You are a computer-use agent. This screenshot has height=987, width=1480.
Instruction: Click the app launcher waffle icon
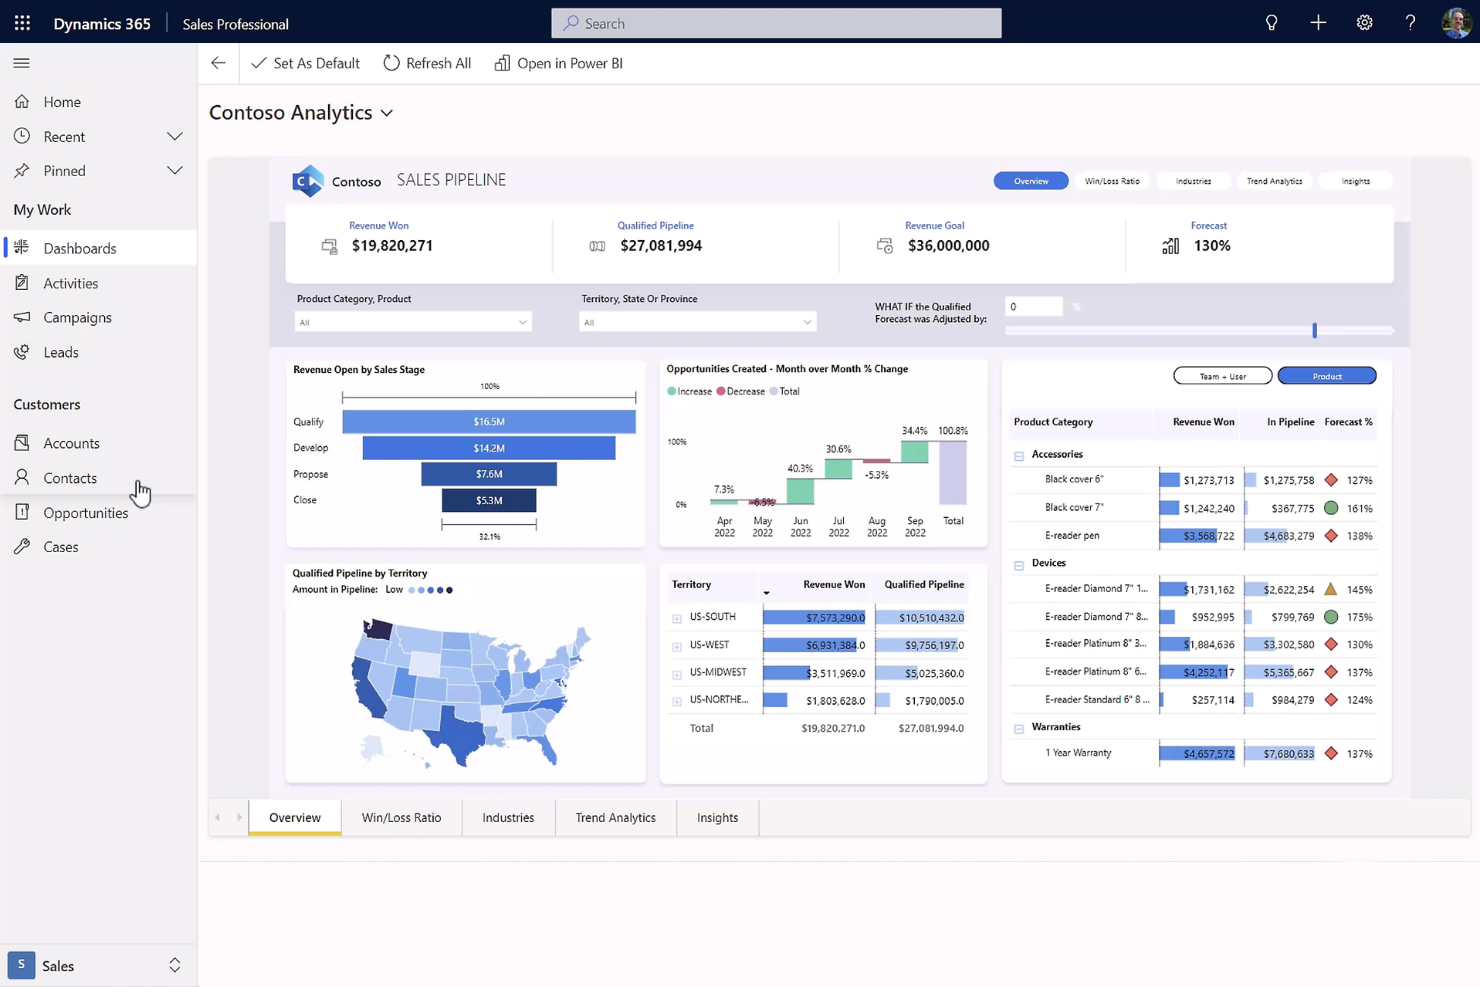[21, 22]
